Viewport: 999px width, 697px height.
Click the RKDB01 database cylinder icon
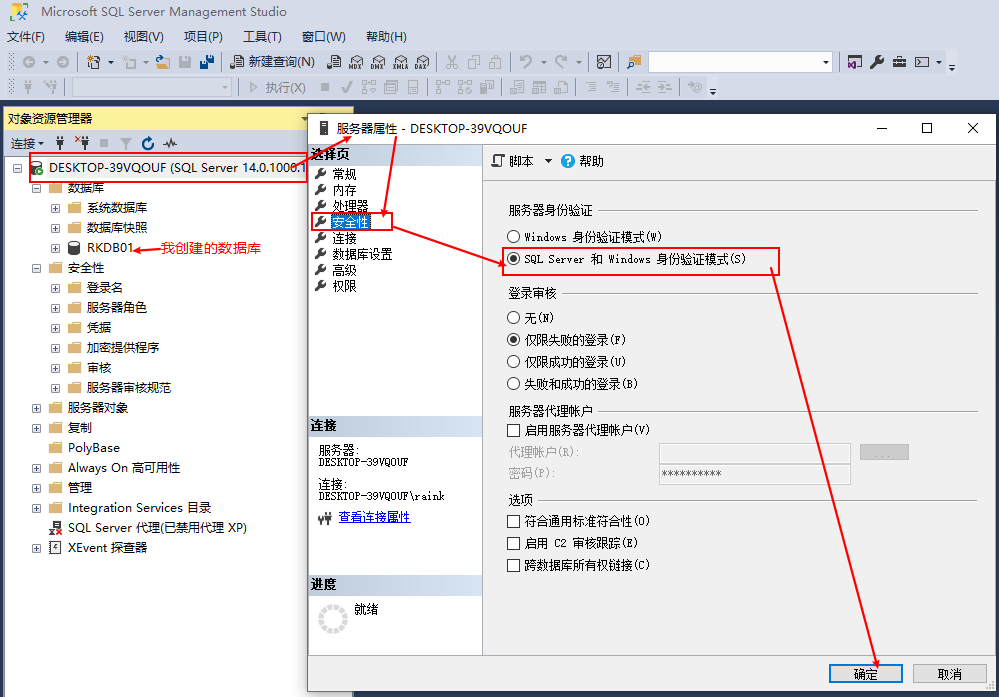(74, 248)
